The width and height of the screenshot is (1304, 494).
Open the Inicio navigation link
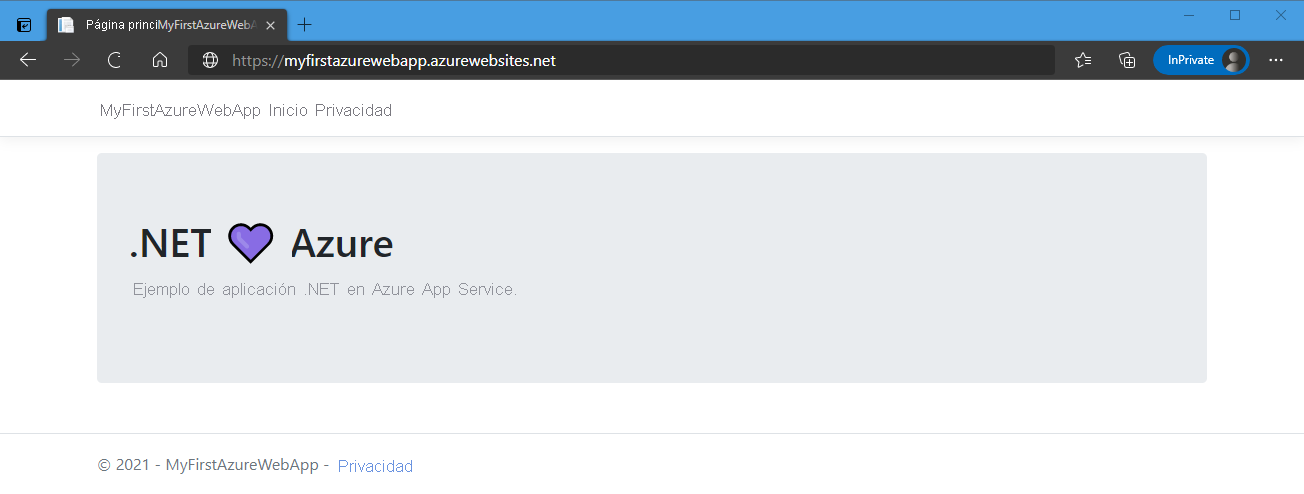point(288,110)
